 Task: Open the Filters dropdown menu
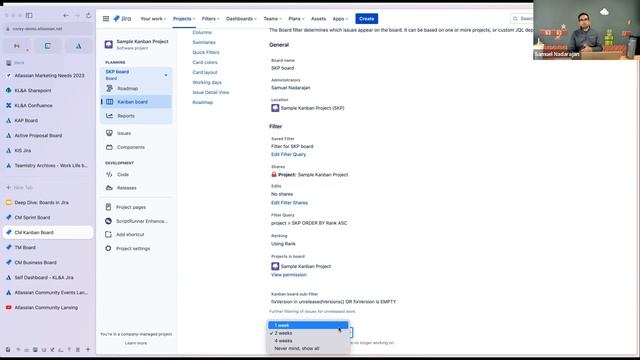(210, 19)
